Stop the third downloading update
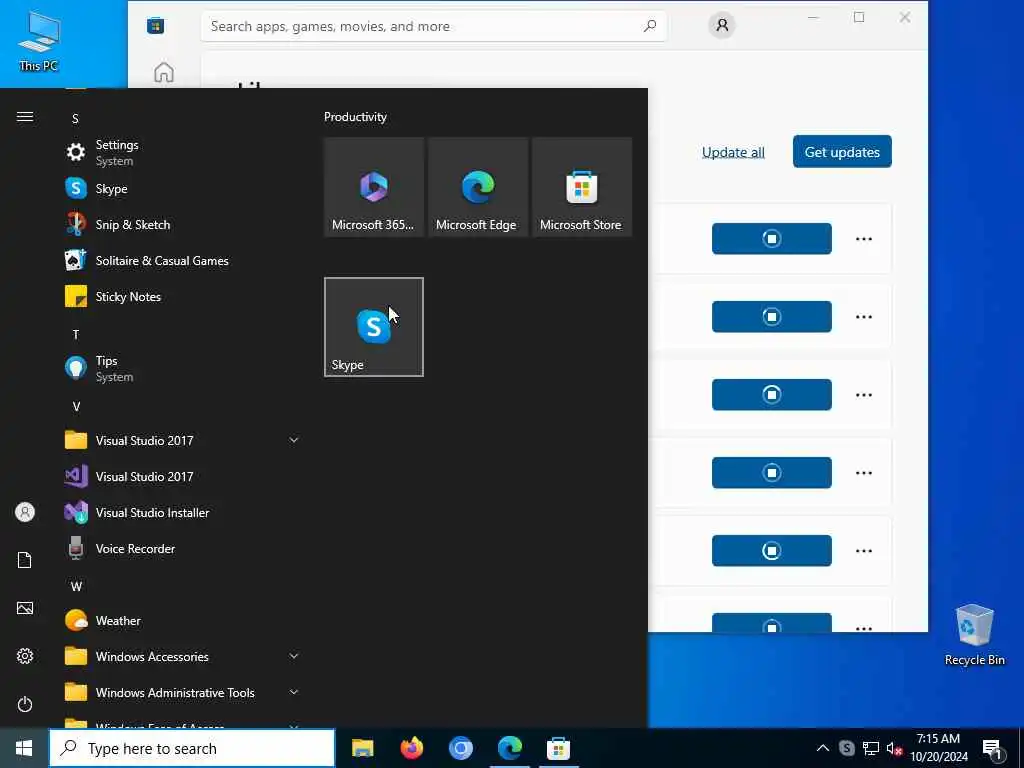 (771, 394)
